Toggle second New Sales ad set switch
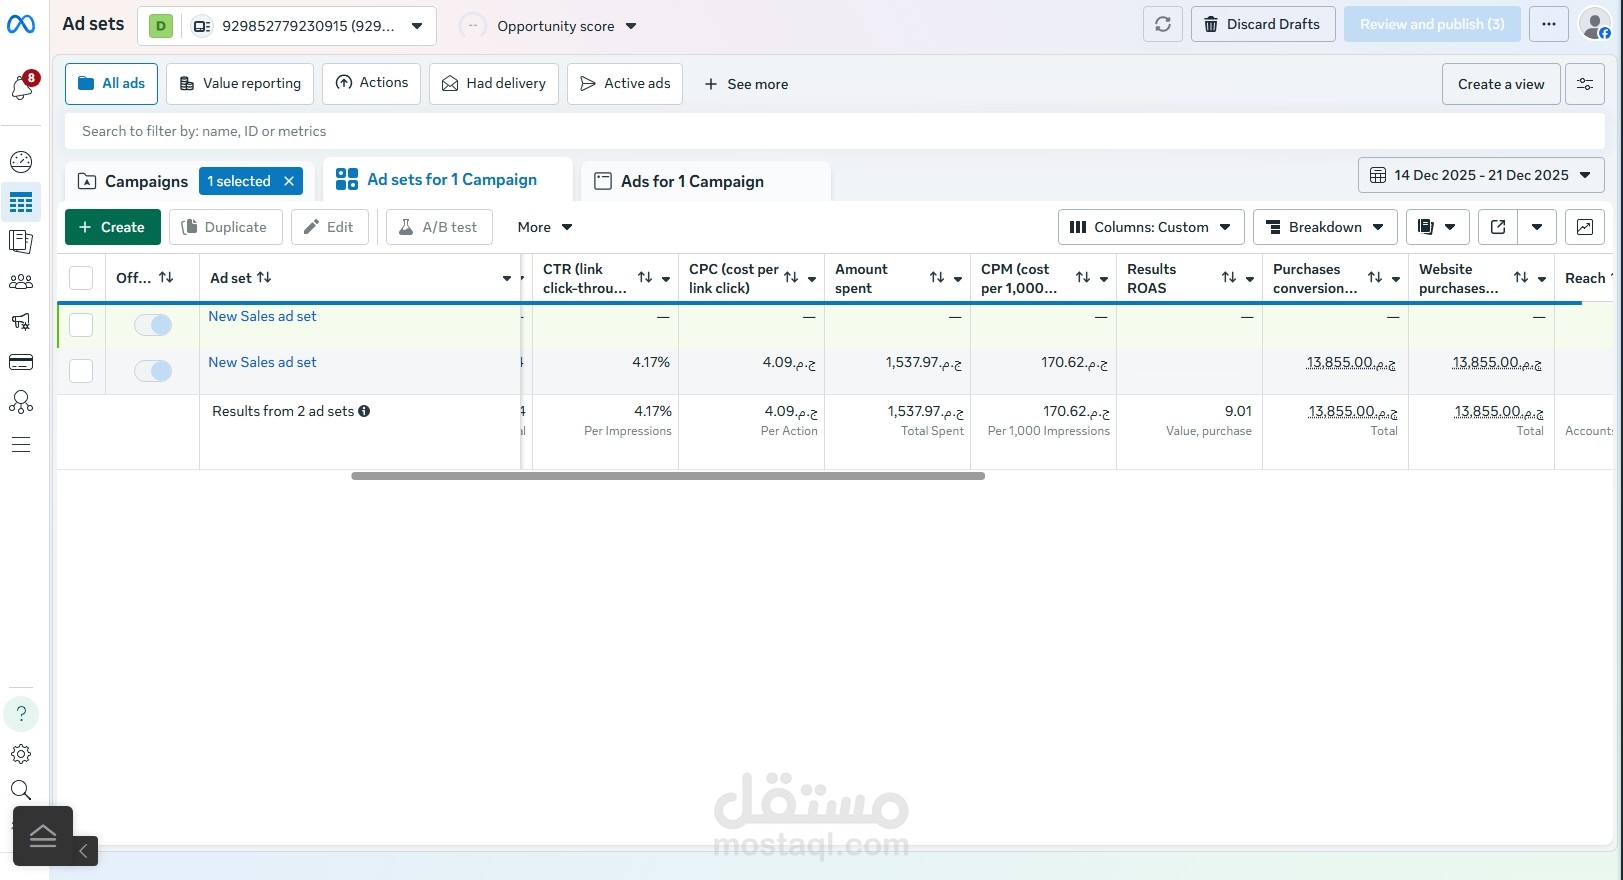The width and height of the screenshot is (1623, 880). tap(153, 371)
